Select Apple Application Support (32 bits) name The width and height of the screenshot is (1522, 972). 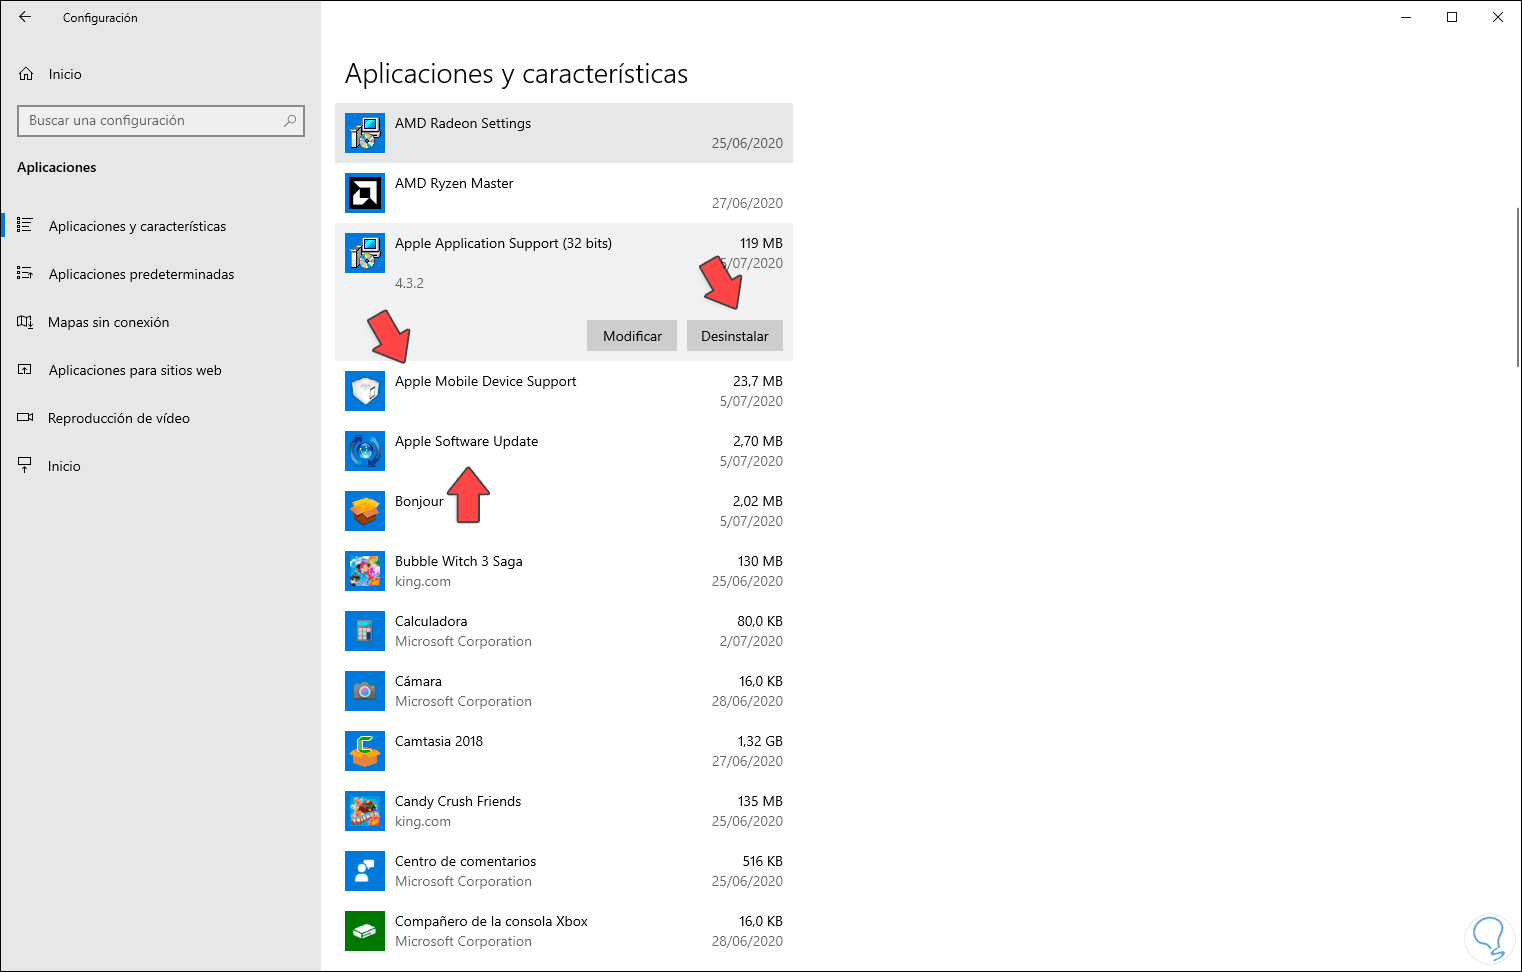(503, 243)
